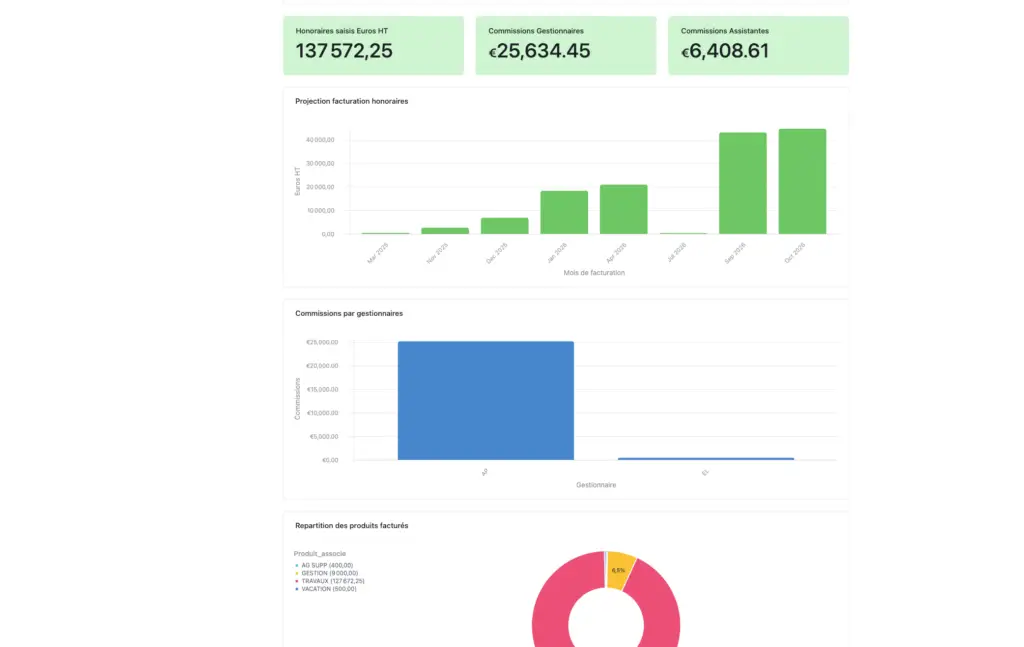The height and width of the screenshot is (647, 1024).
Task: Toggle GESTION legend entry in donut chart
Action: (x=325, y=573)
